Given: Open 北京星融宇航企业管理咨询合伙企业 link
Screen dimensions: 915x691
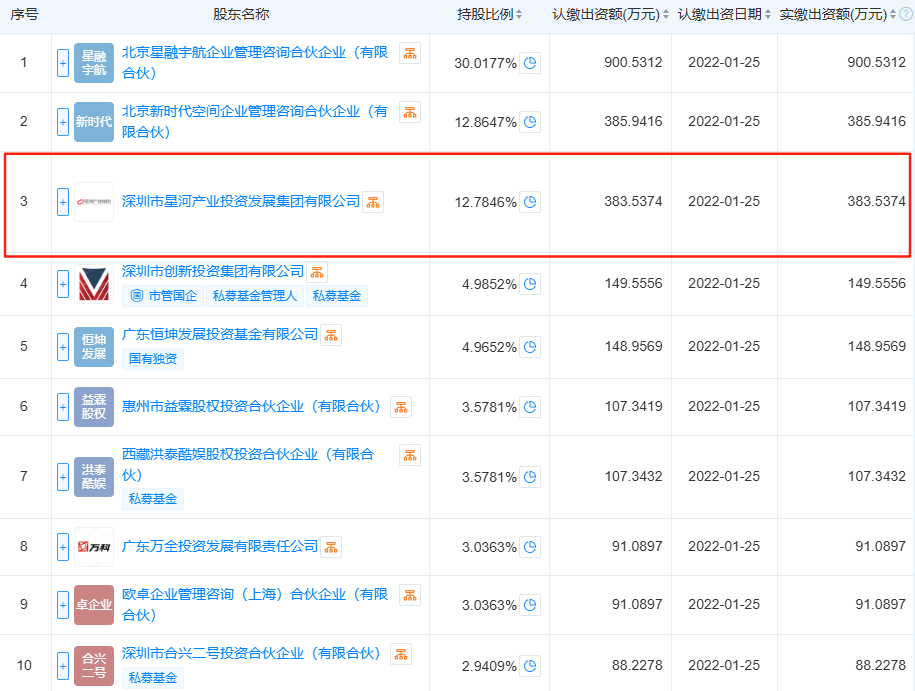Looking at the screenshot, I should (255, 63).
